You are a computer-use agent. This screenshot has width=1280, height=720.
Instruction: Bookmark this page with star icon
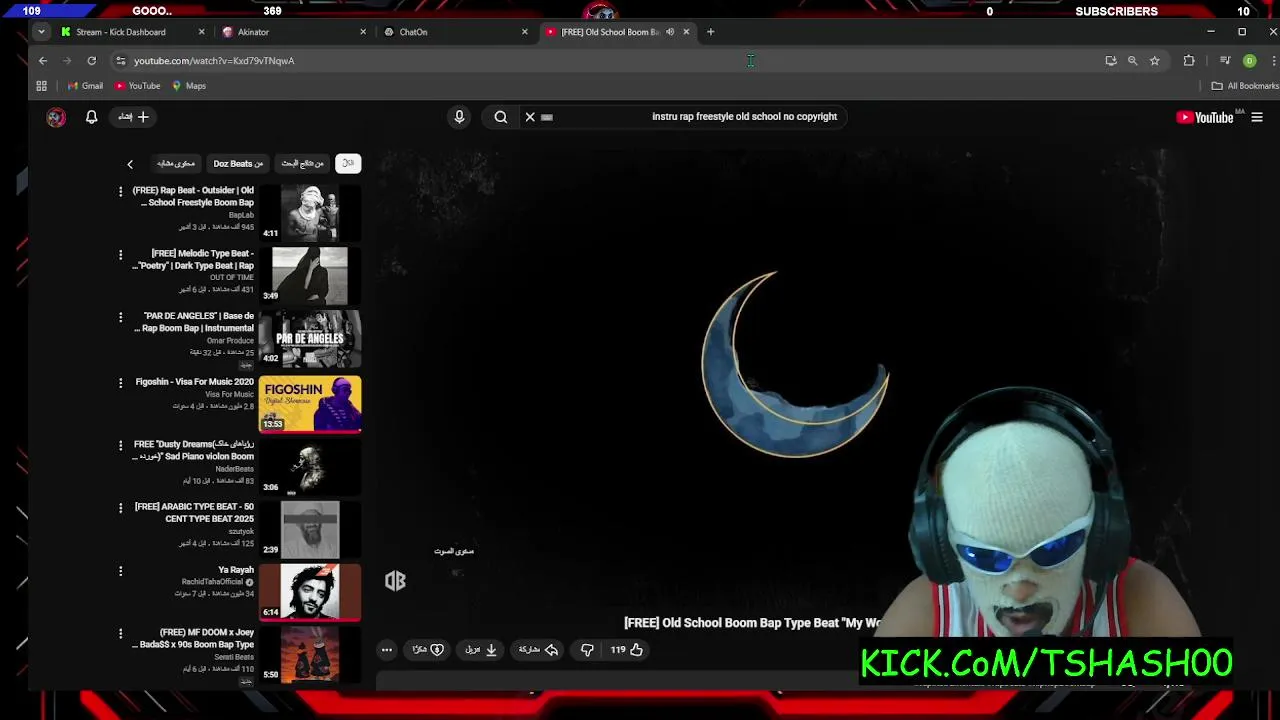[x=1154, y=61]
